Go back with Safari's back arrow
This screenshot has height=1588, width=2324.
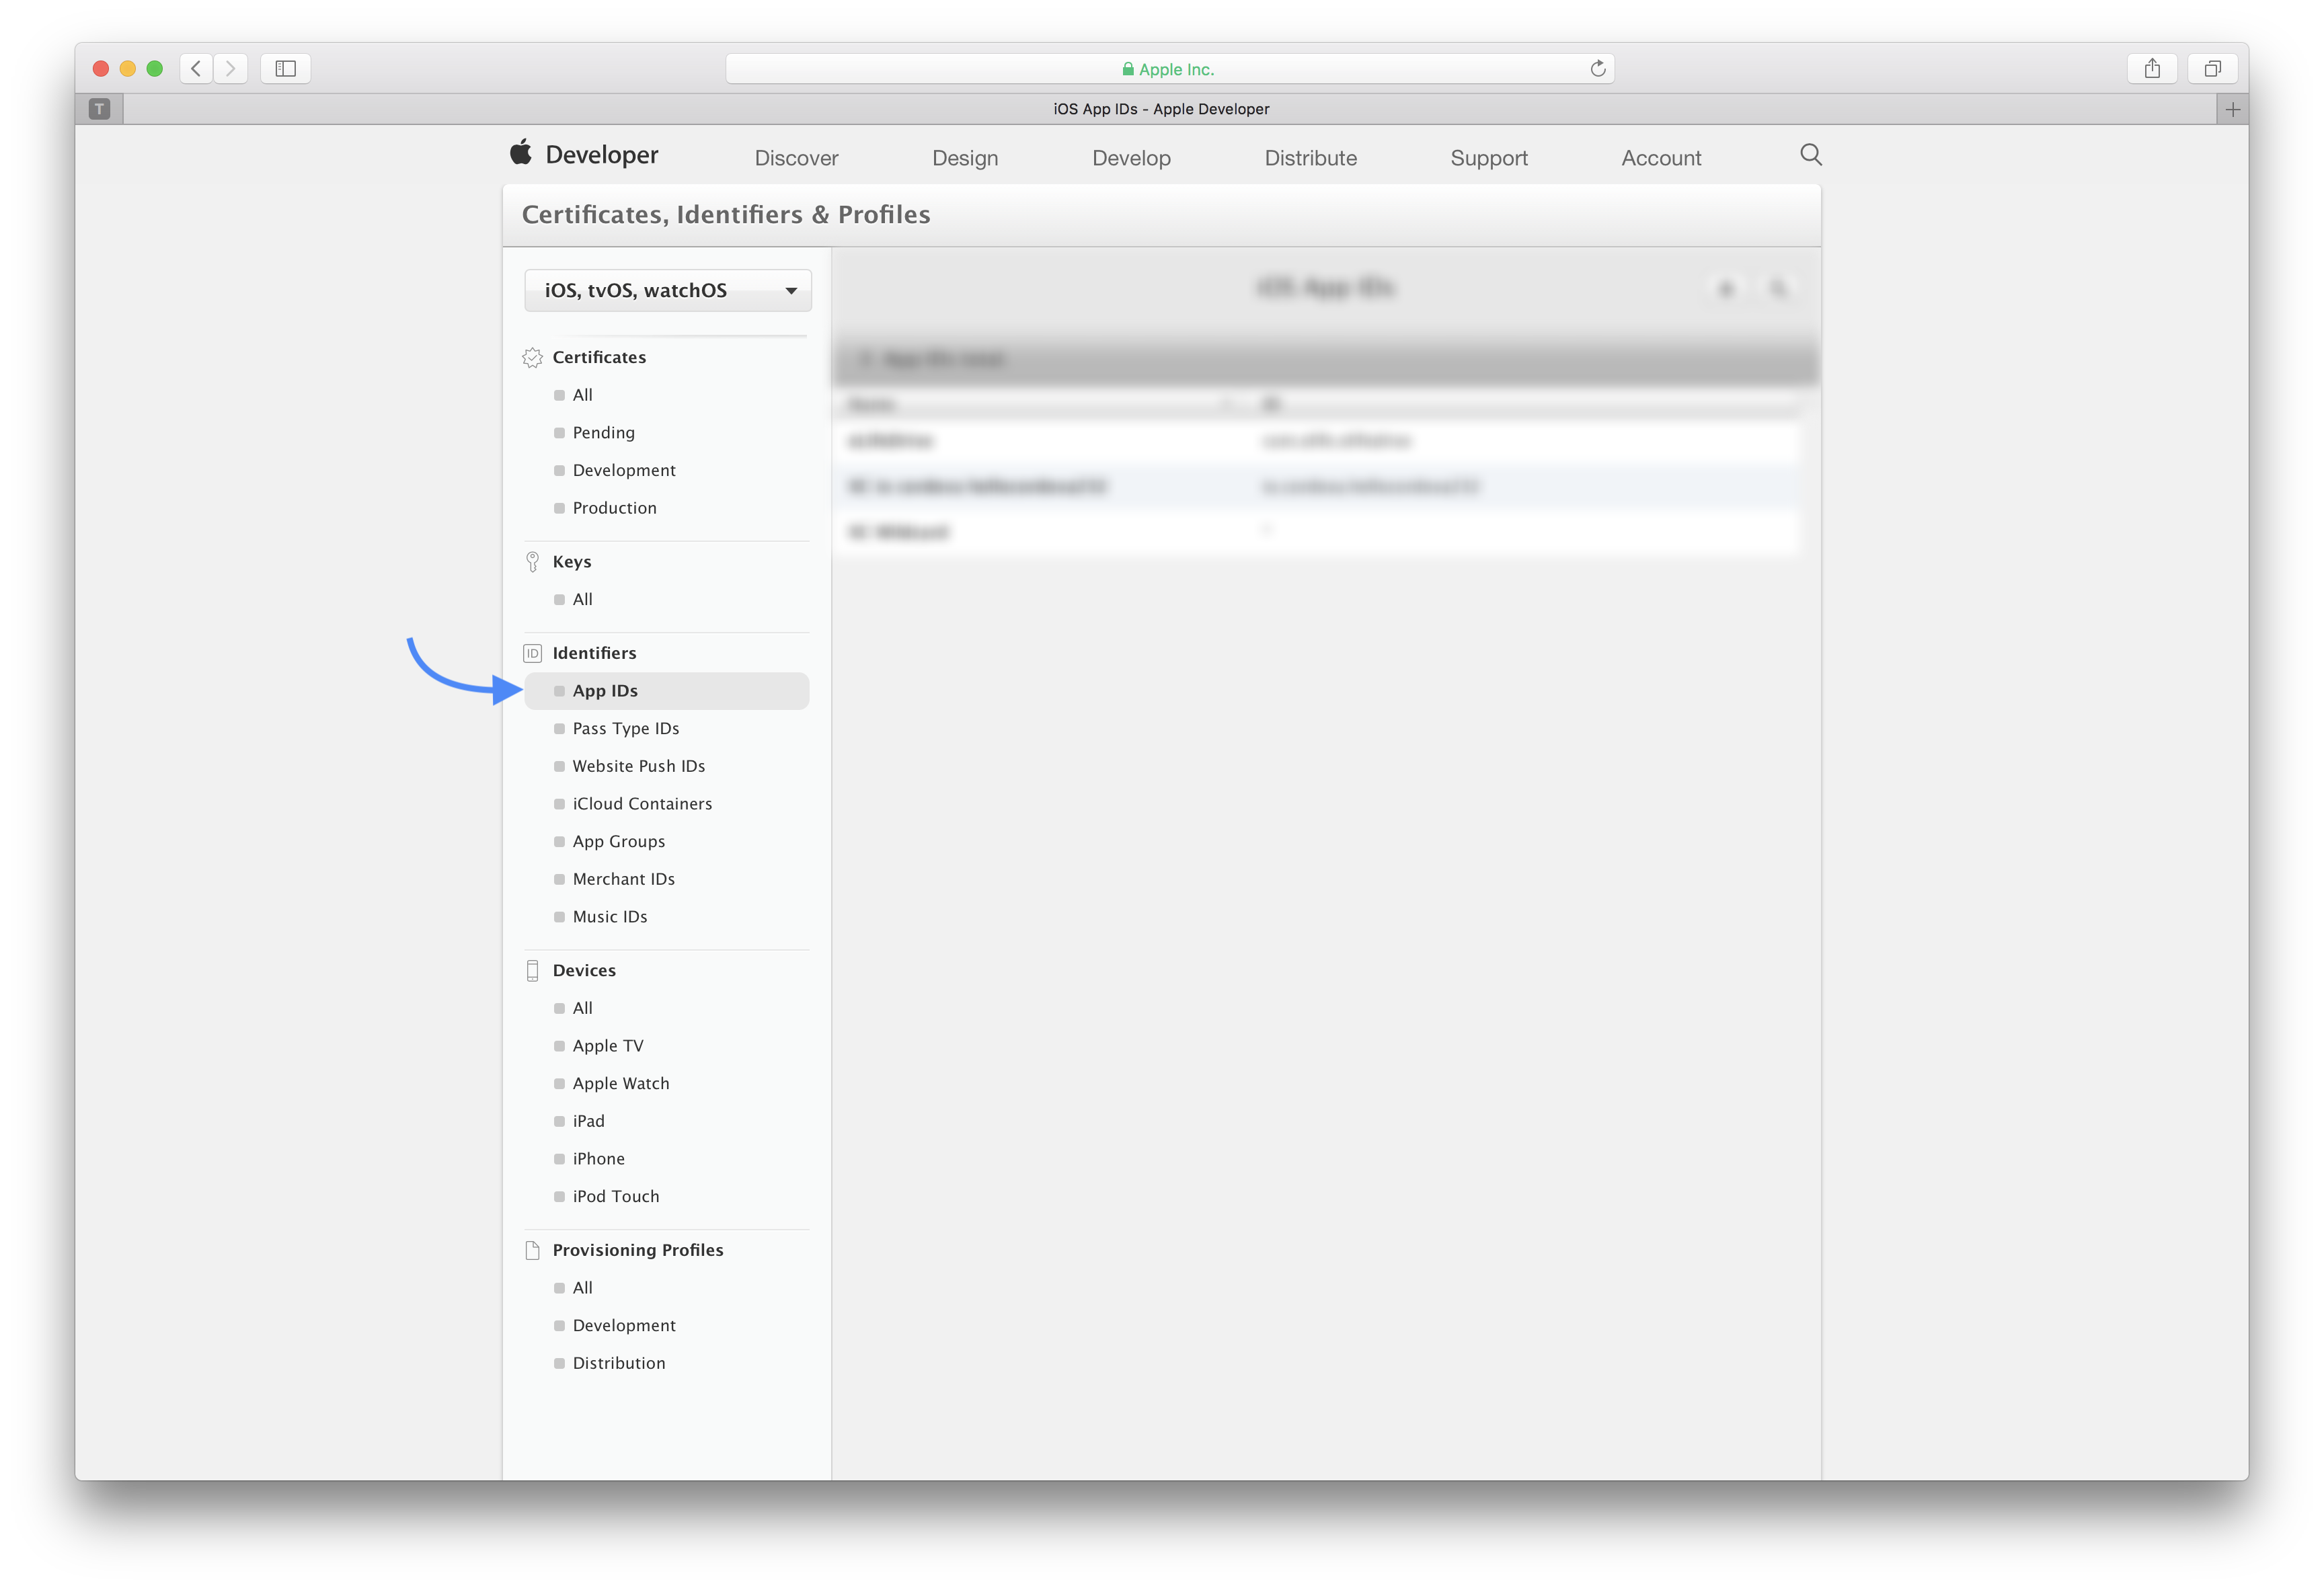(x=197, y=68)
